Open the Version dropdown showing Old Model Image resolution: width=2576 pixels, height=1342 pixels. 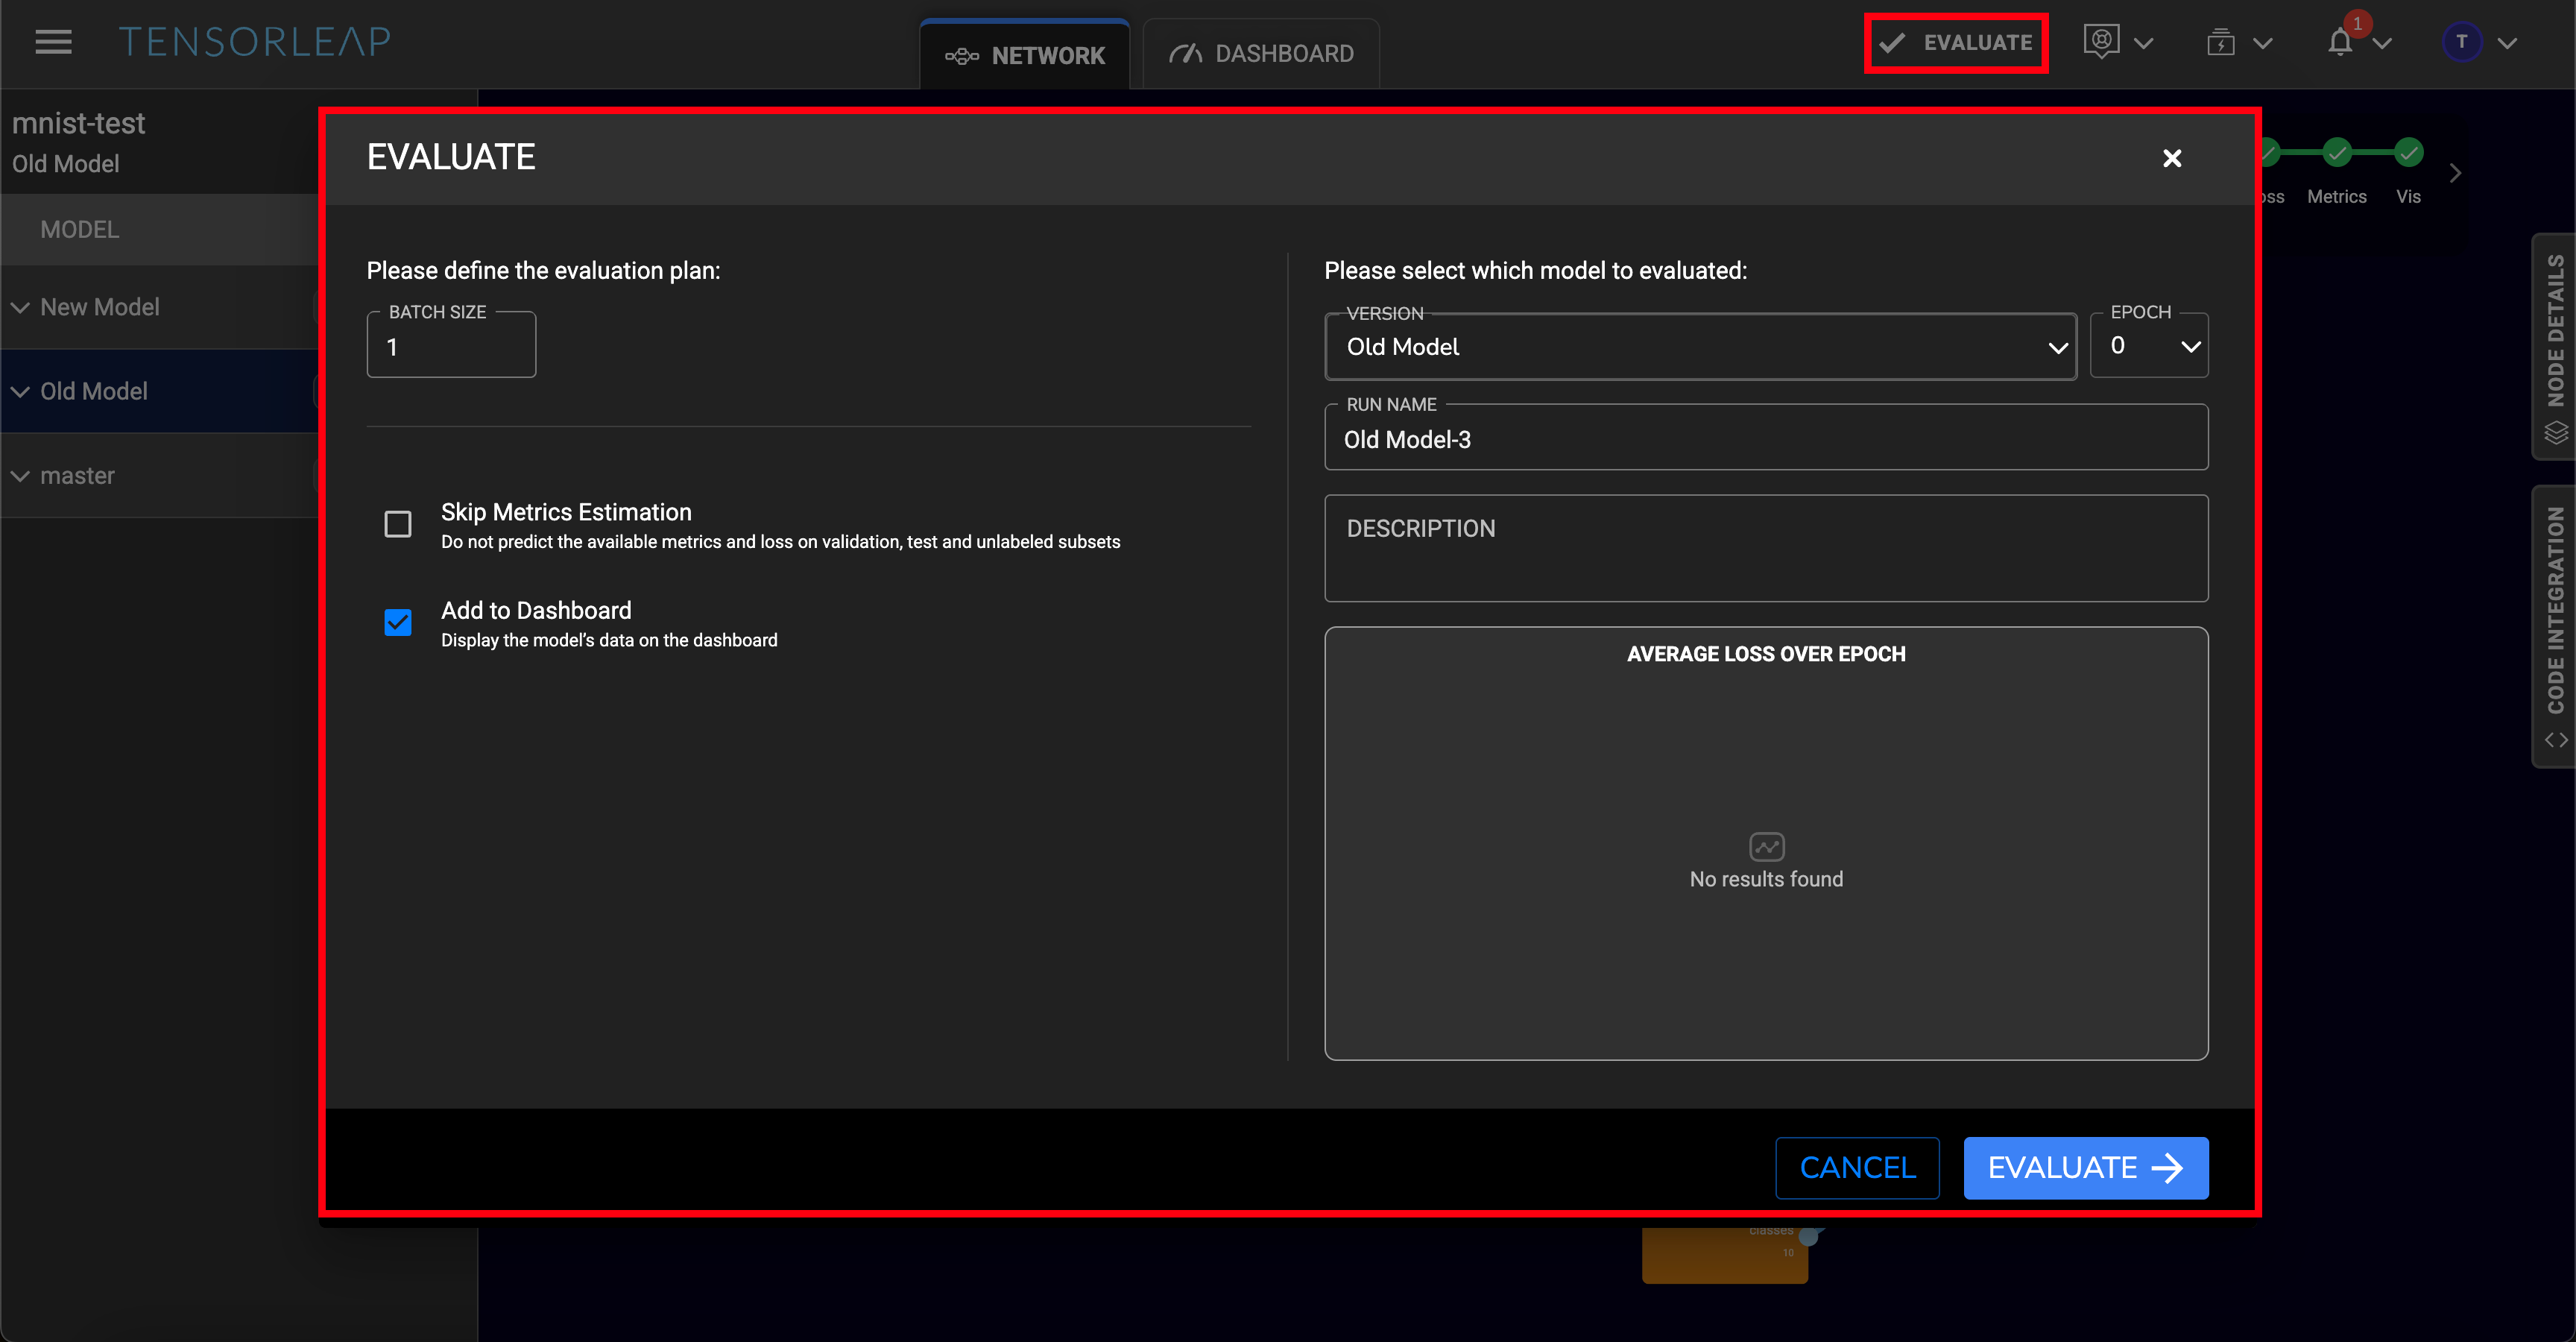[x=1700, y=347]
